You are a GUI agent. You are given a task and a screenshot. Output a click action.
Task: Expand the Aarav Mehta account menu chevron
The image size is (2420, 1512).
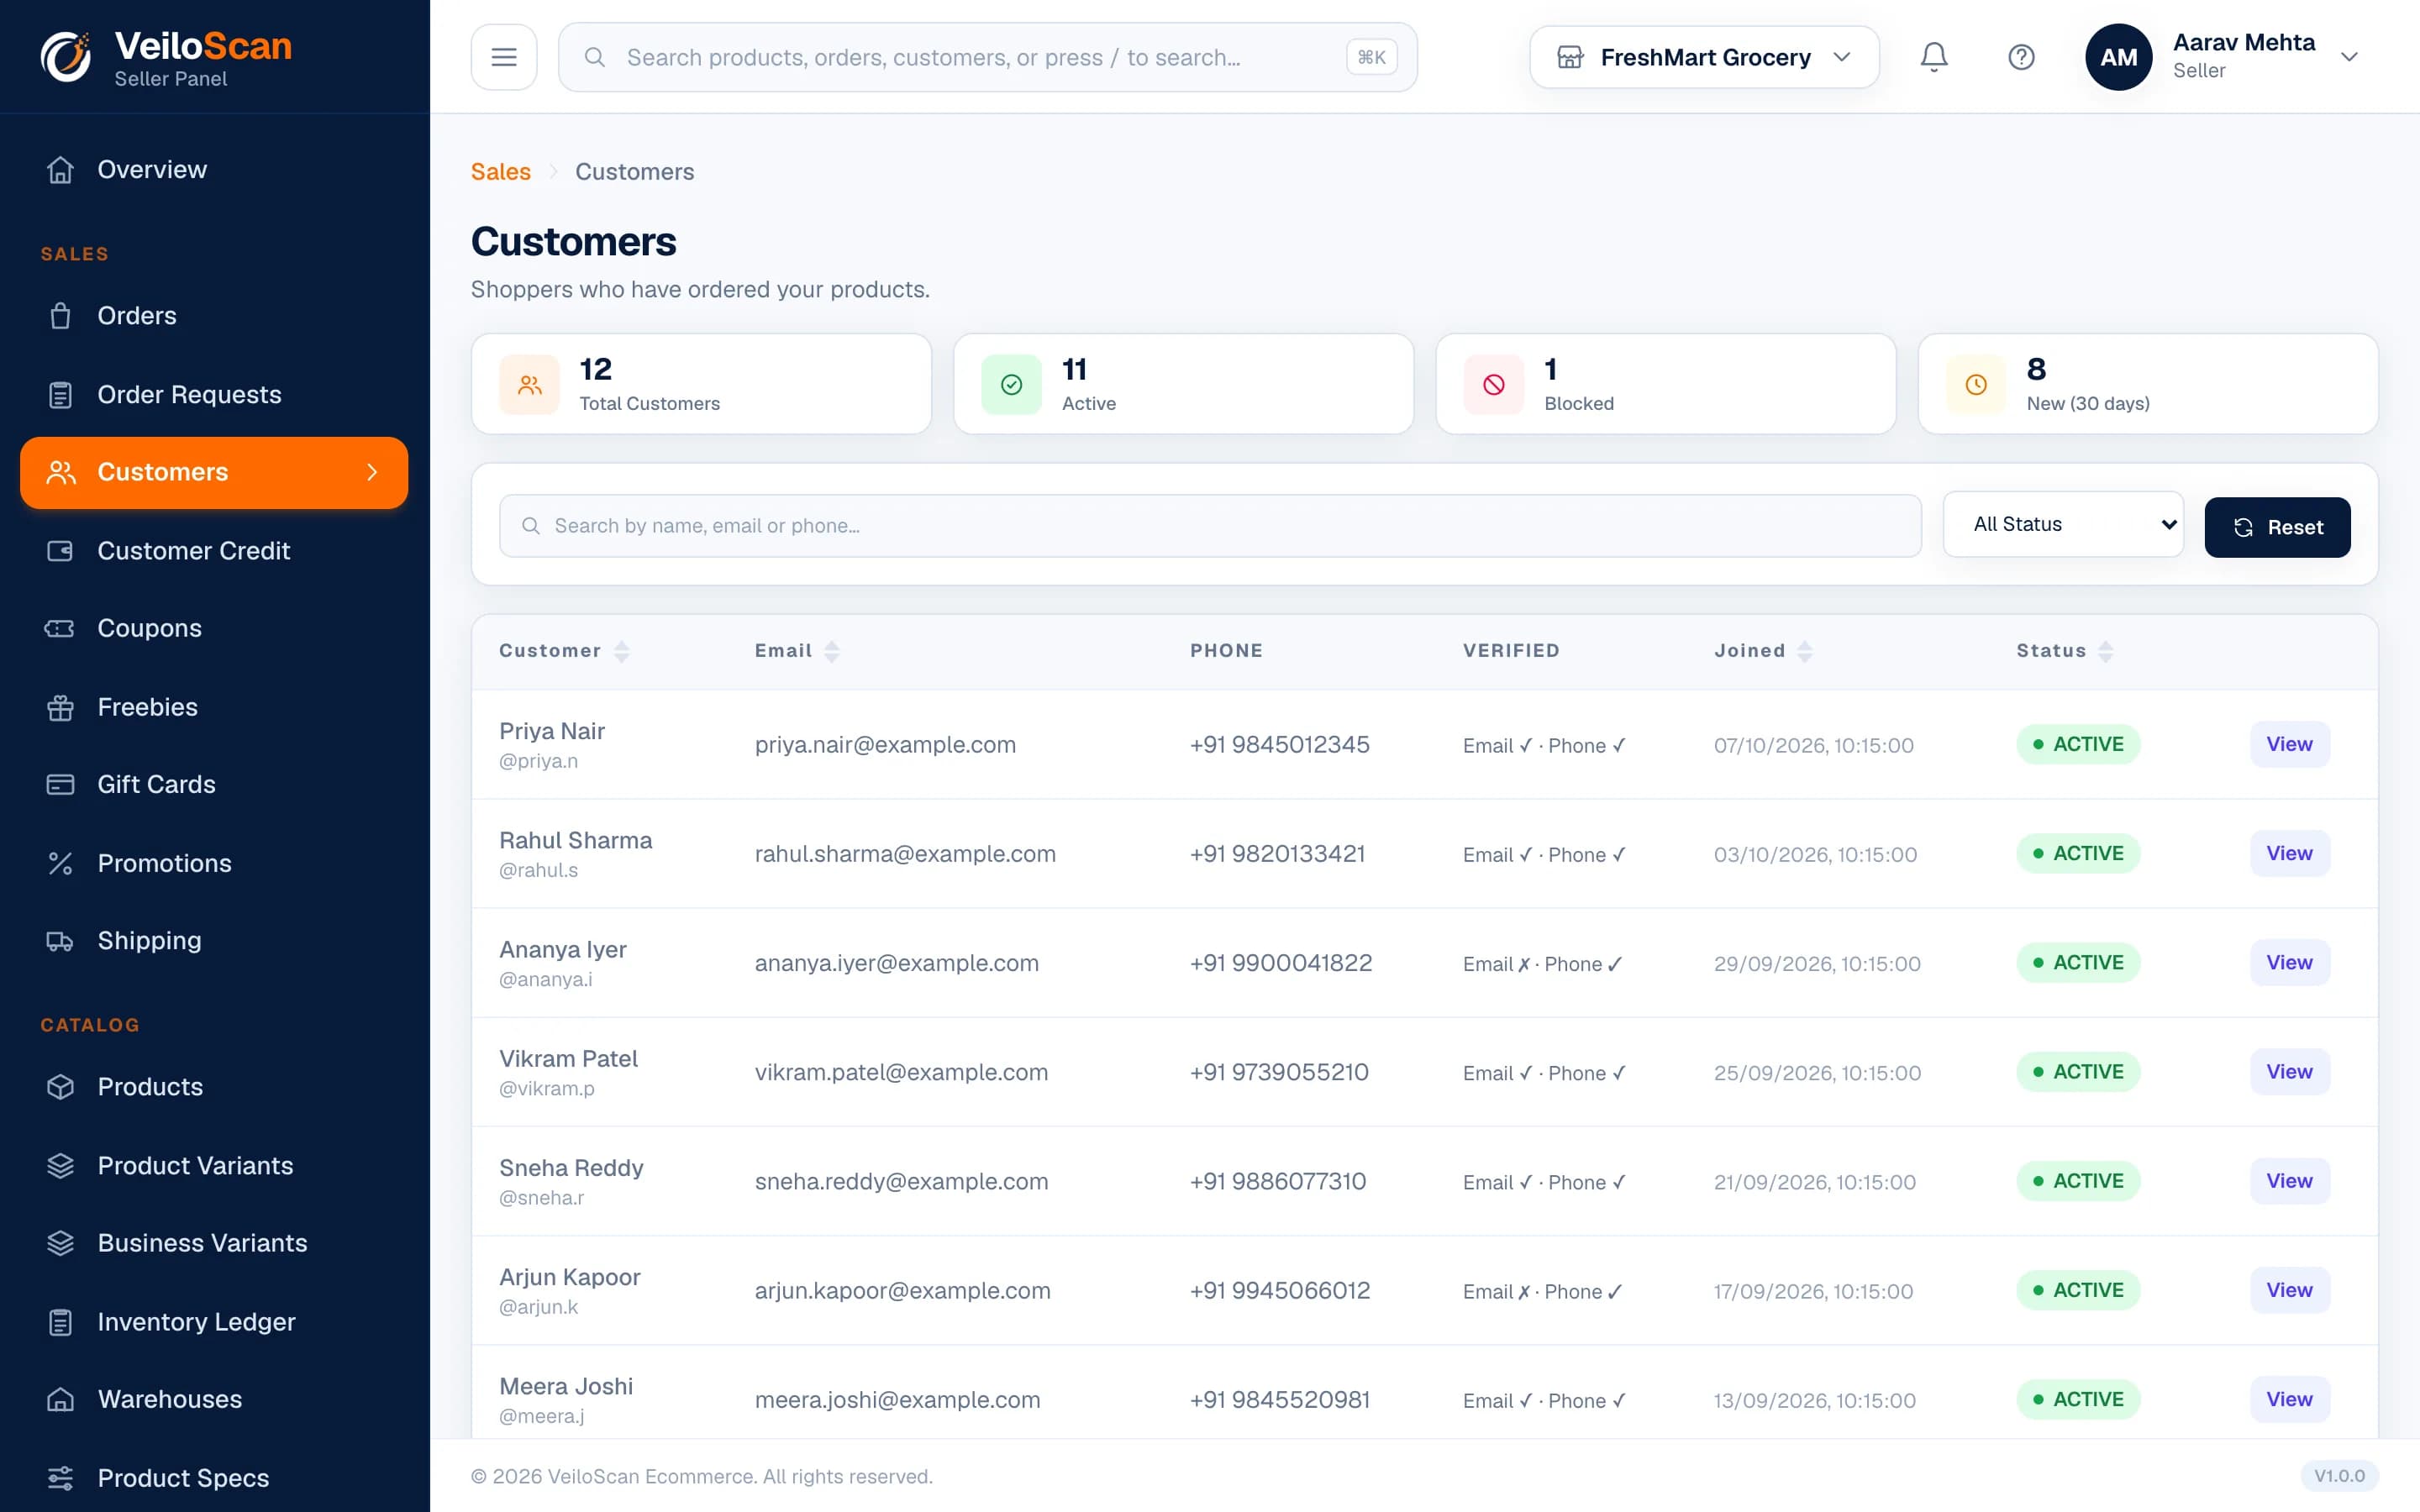2349,57
